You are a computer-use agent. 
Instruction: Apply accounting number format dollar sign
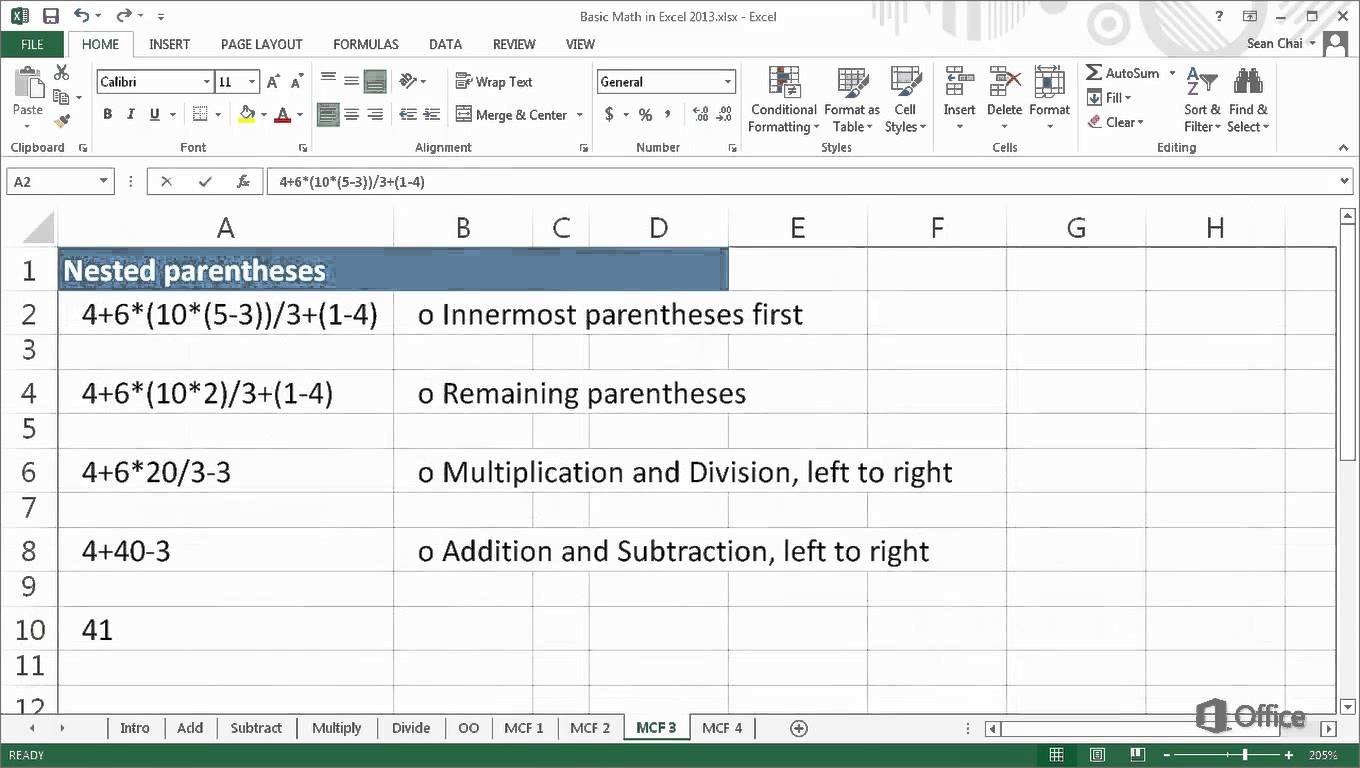point(609,115)
